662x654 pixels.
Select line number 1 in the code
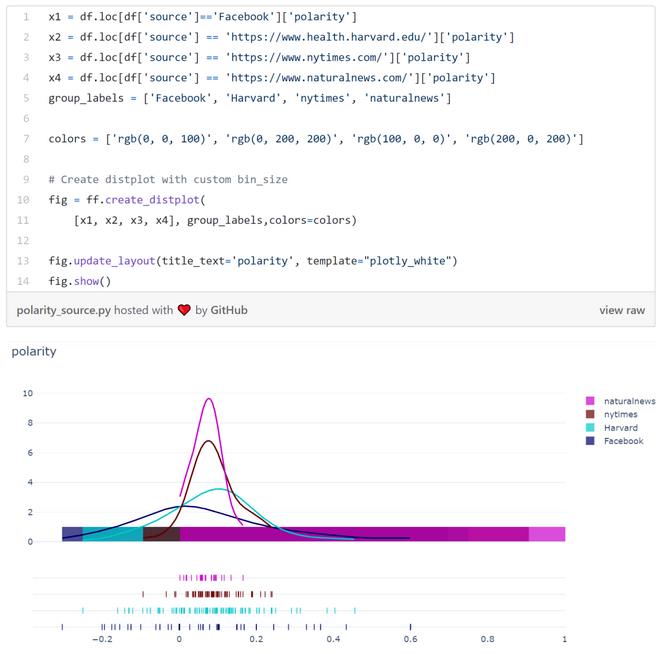(x=25, y=18)
